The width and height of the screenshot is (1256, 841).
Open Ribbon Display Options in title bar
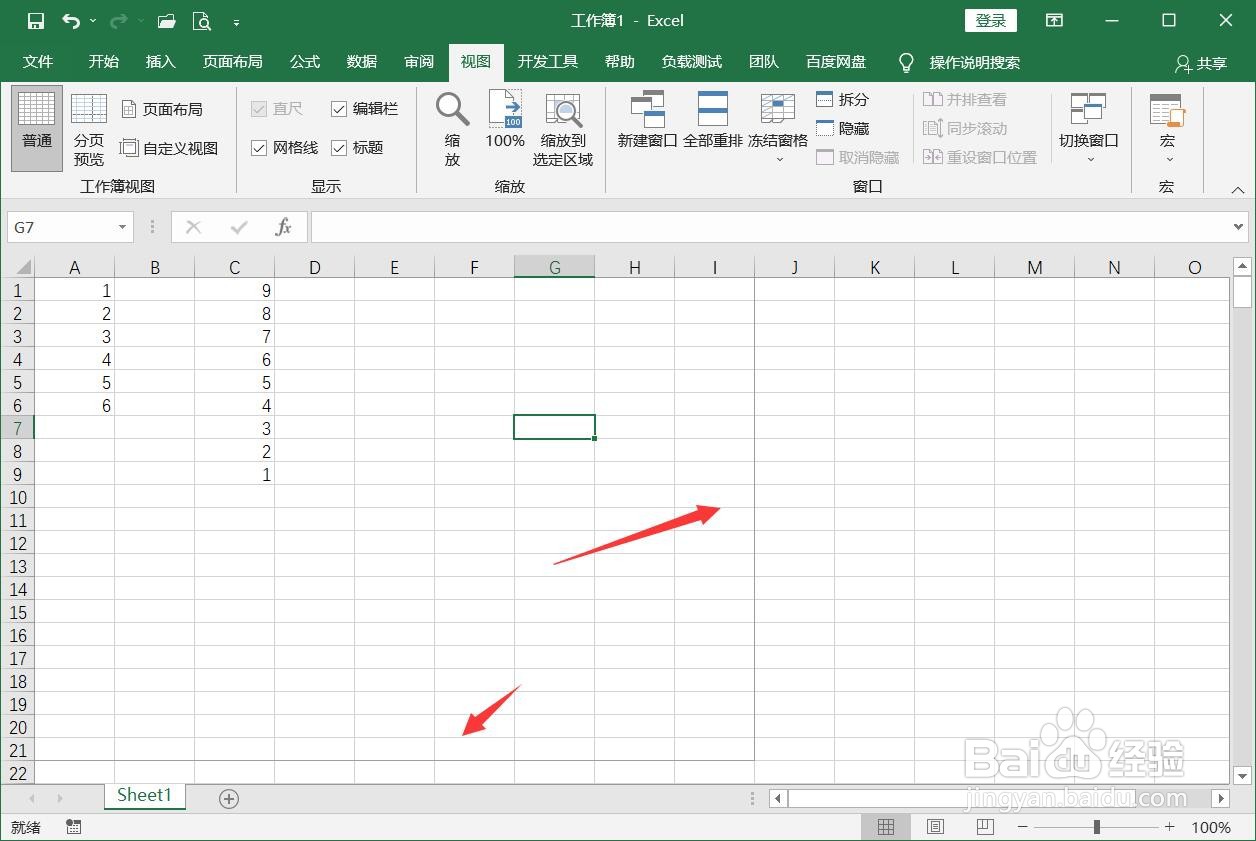[x=1054, y=20]
